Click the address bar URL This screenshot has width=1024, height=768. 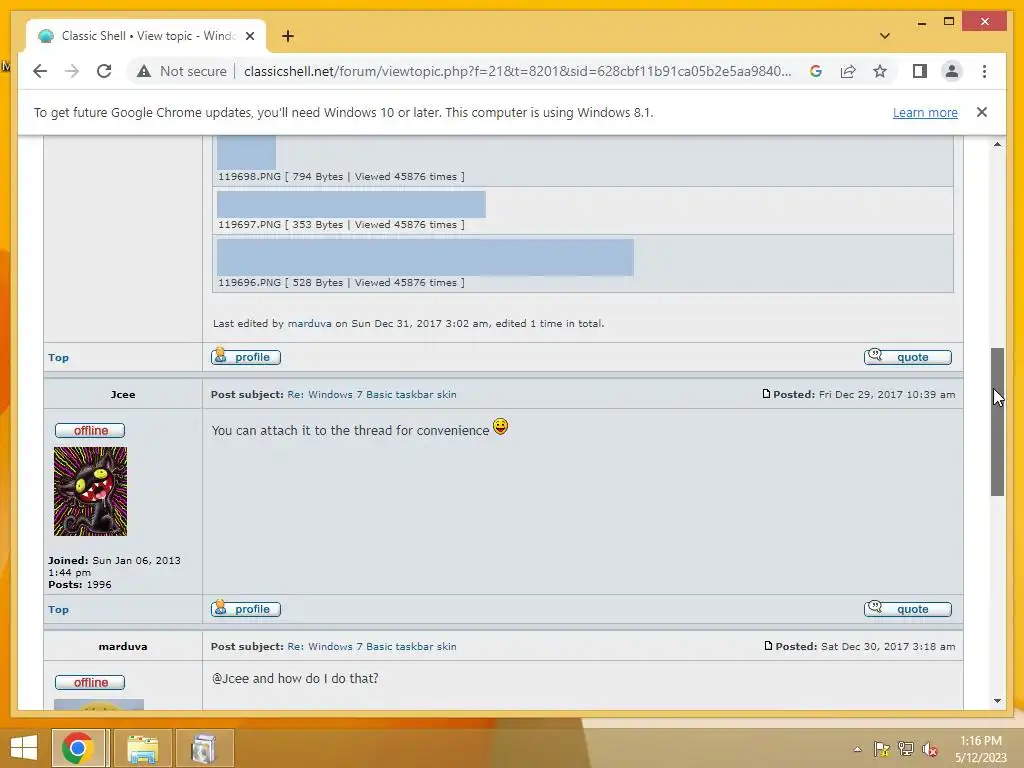[x=517, y=71]
